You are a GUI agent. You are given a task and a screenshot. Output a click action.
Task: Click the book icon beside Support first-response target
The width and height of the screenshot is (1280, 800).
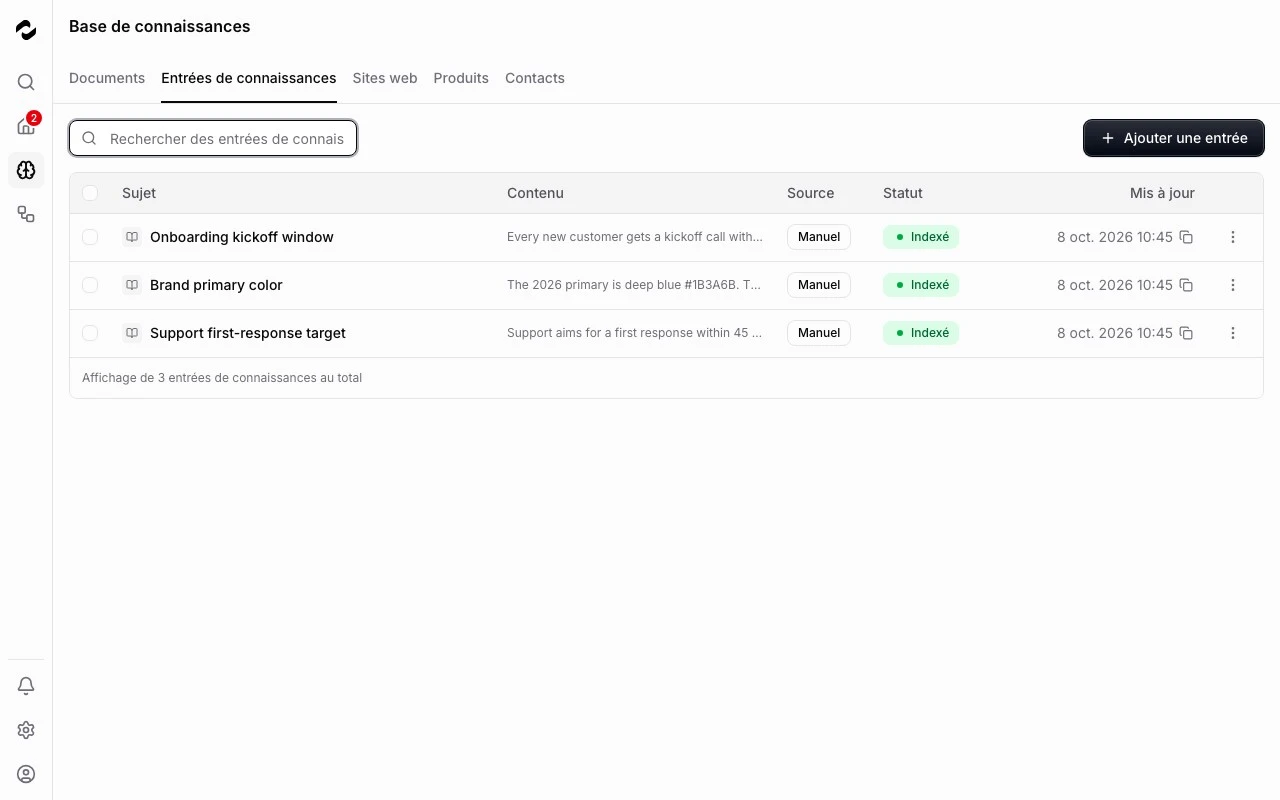132,333
